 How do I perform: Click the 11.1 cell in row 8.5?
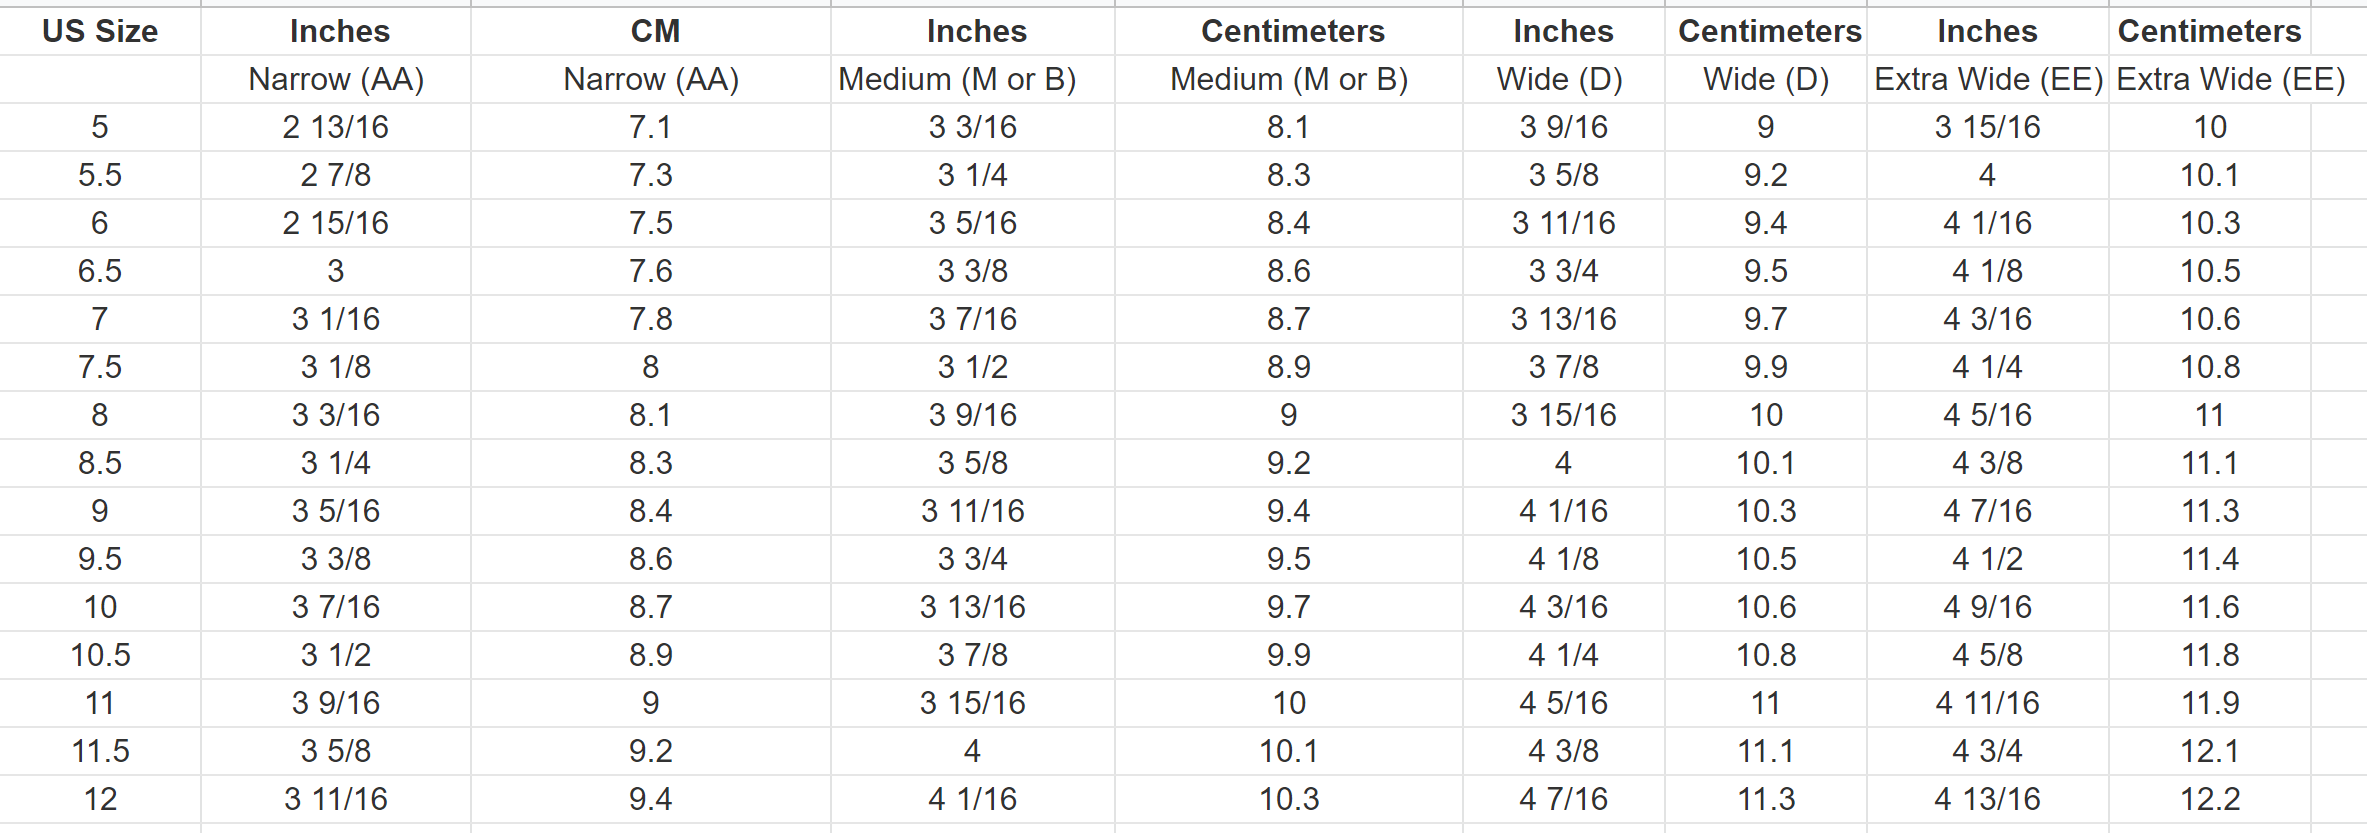point(2210,463)
